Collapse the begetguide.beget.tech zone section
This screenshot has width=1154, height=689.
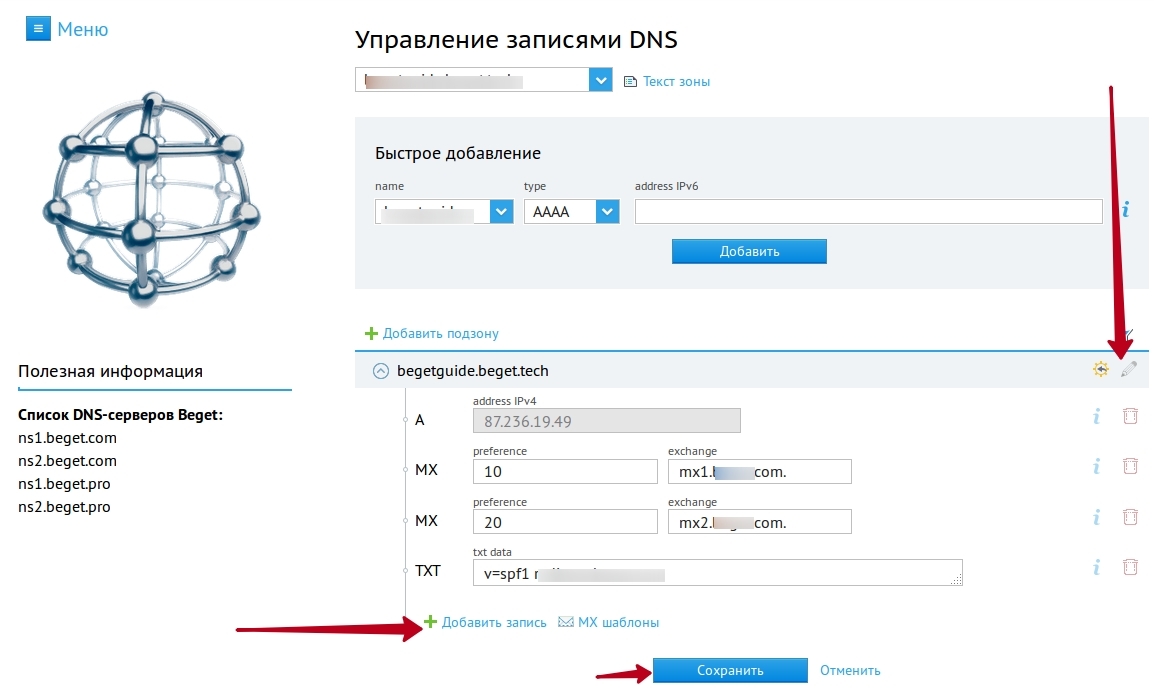pos(380,371)
